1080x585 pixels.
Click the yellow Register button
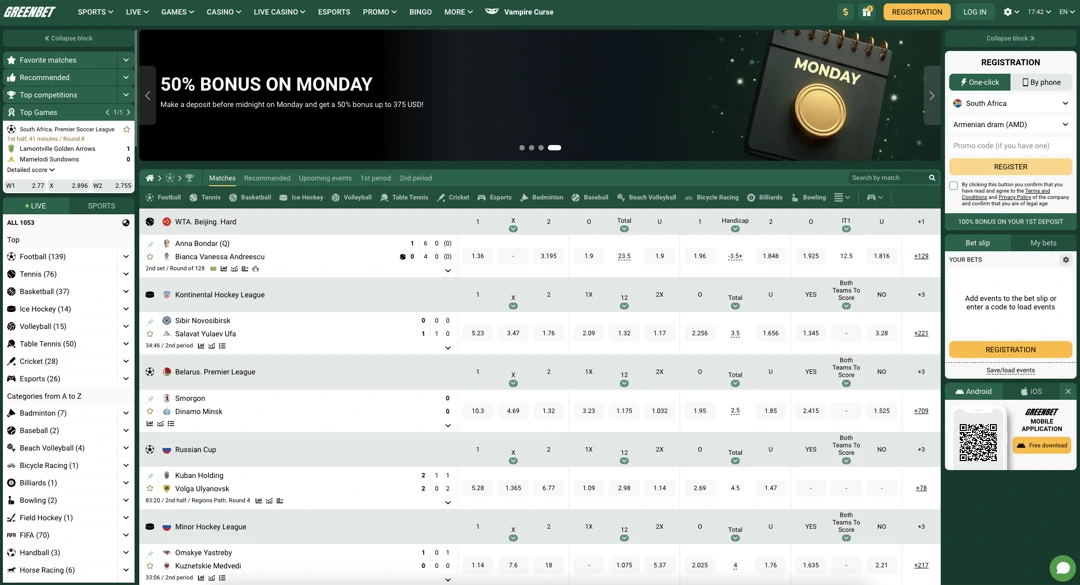(1010, 167)
